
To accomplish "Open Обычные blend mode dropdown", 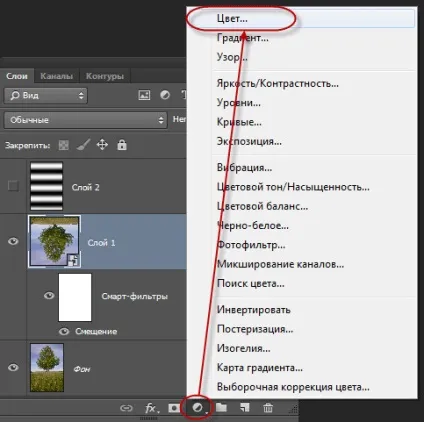I will coord(85,120).
